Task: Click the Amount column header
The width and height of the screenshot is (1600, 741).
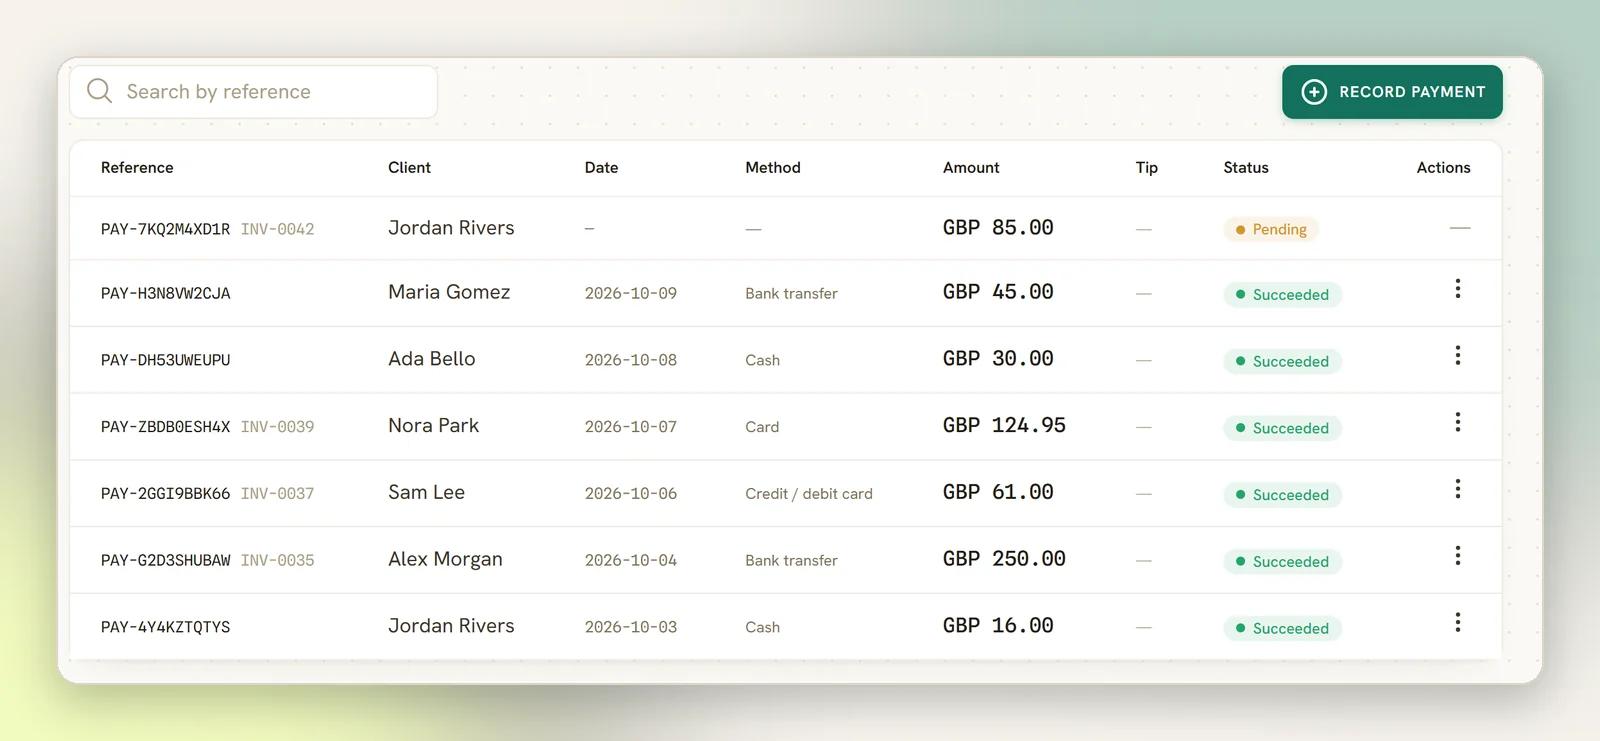Action: pyautogui.click(x=971, y=168)
